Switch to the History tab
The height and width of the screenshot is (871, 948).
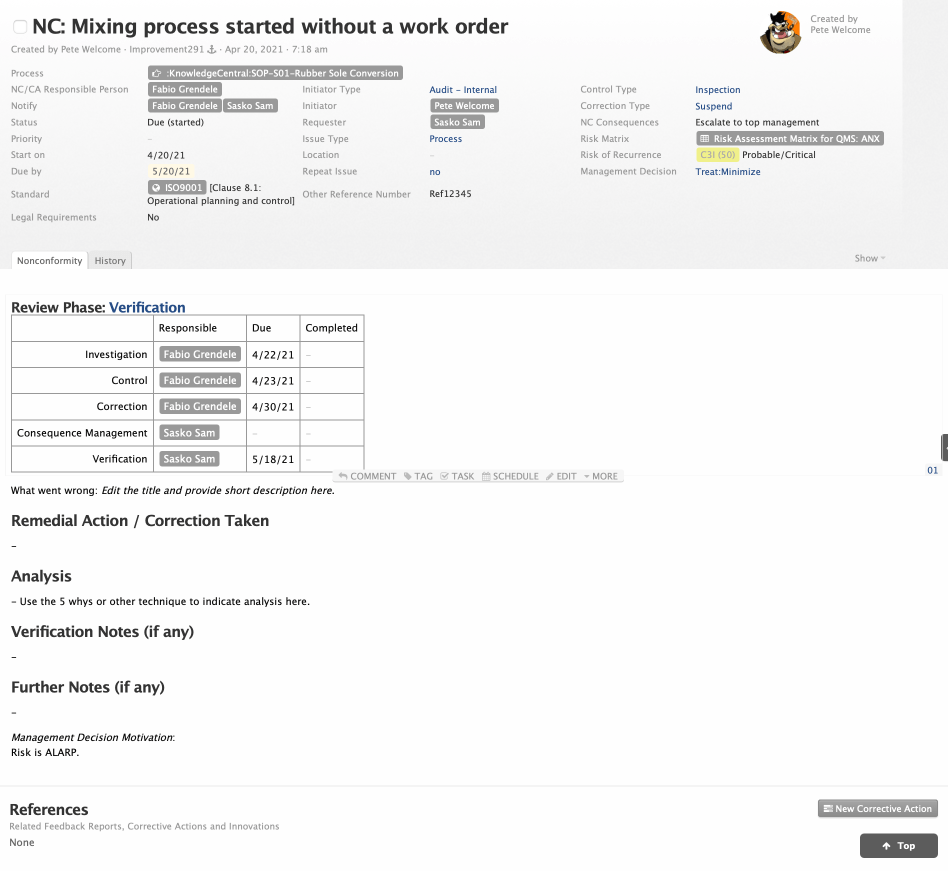[x=110, y=261]
